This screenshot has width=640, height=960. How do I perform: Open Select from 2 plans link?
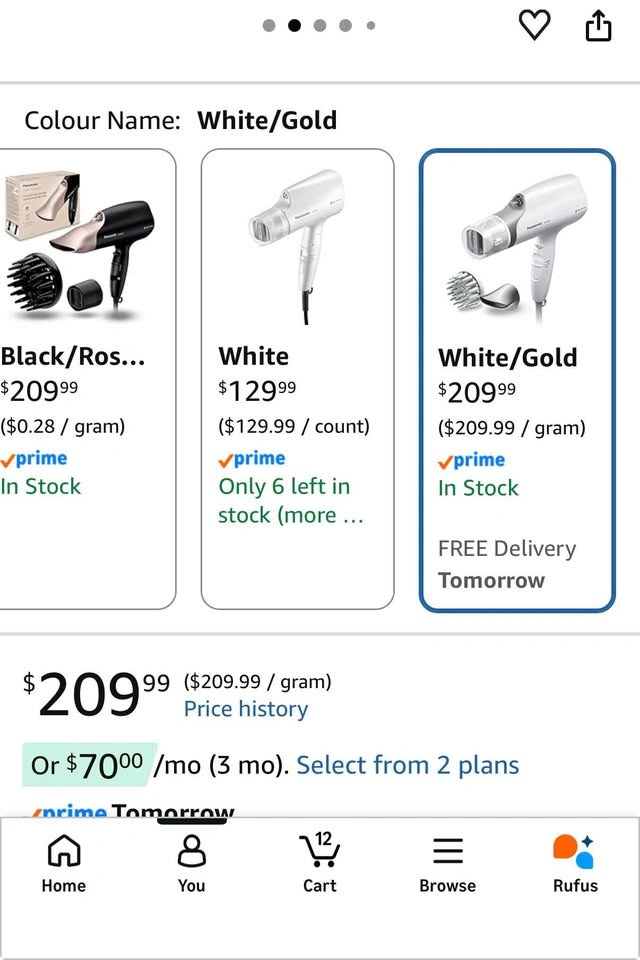tap(408, 765)
